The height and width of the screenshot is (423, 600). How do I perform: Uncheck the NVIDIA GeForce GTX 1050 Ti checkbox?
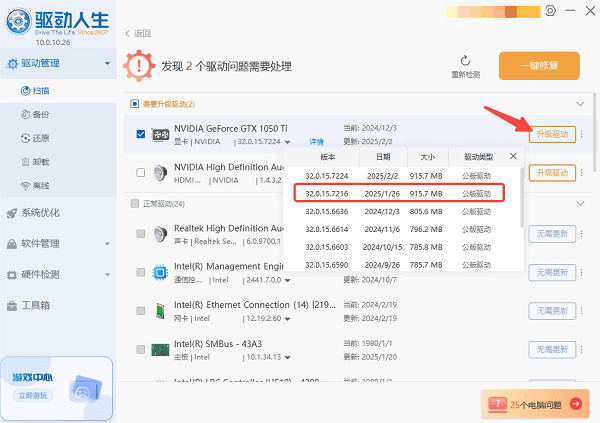pos(140,134)
